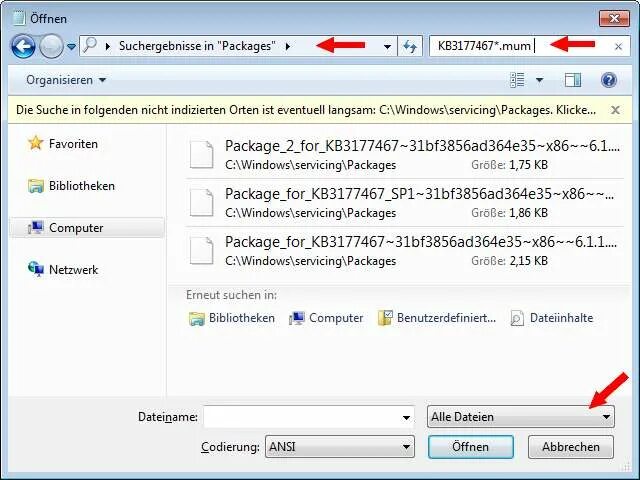
Task: Open Favoriten in navigation pane
Action: pyautogui.click(x=73, y=144)
